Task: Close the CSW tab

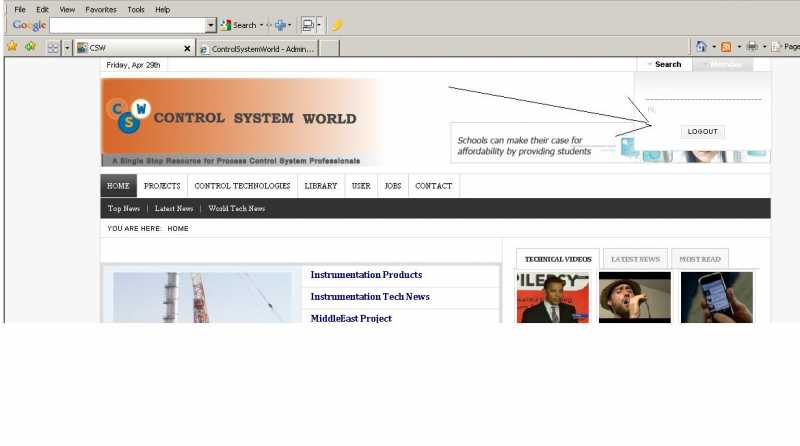Action: click(187, 48)
